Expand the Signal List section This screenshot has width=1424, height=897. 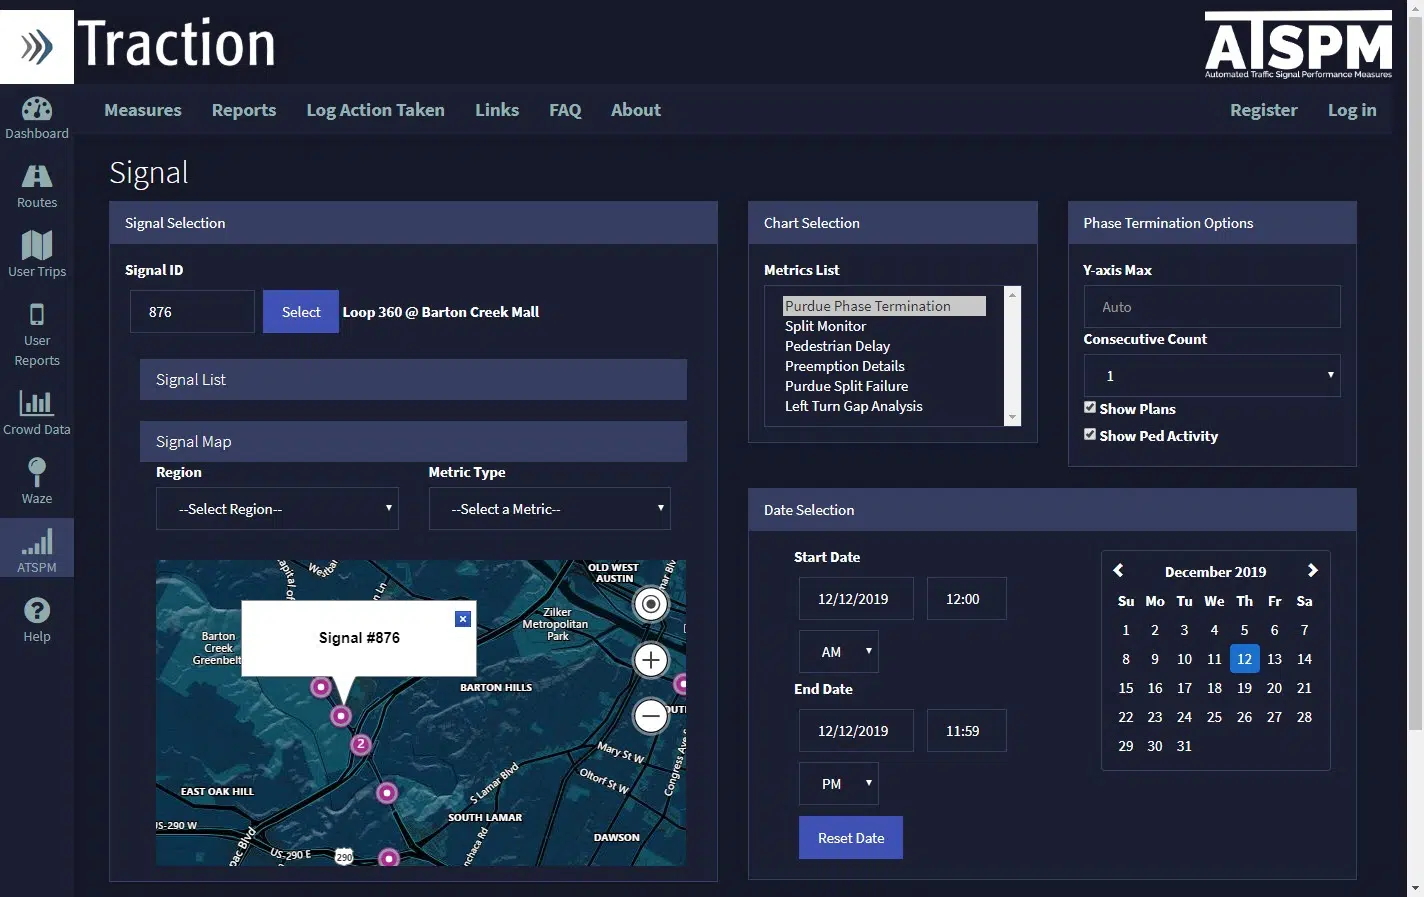413,380
